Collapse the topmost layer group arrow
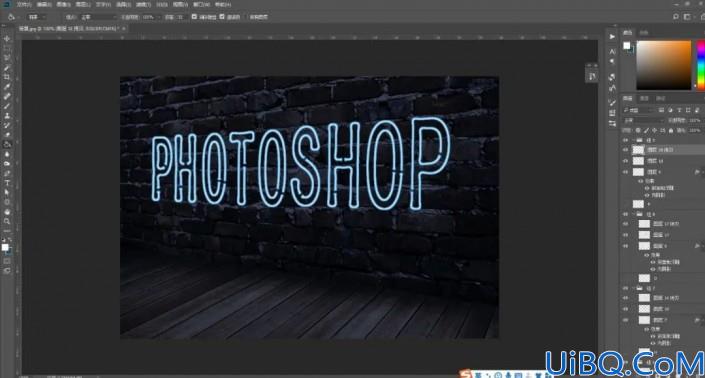Screen dimensions: 705x378 [634, 140]
